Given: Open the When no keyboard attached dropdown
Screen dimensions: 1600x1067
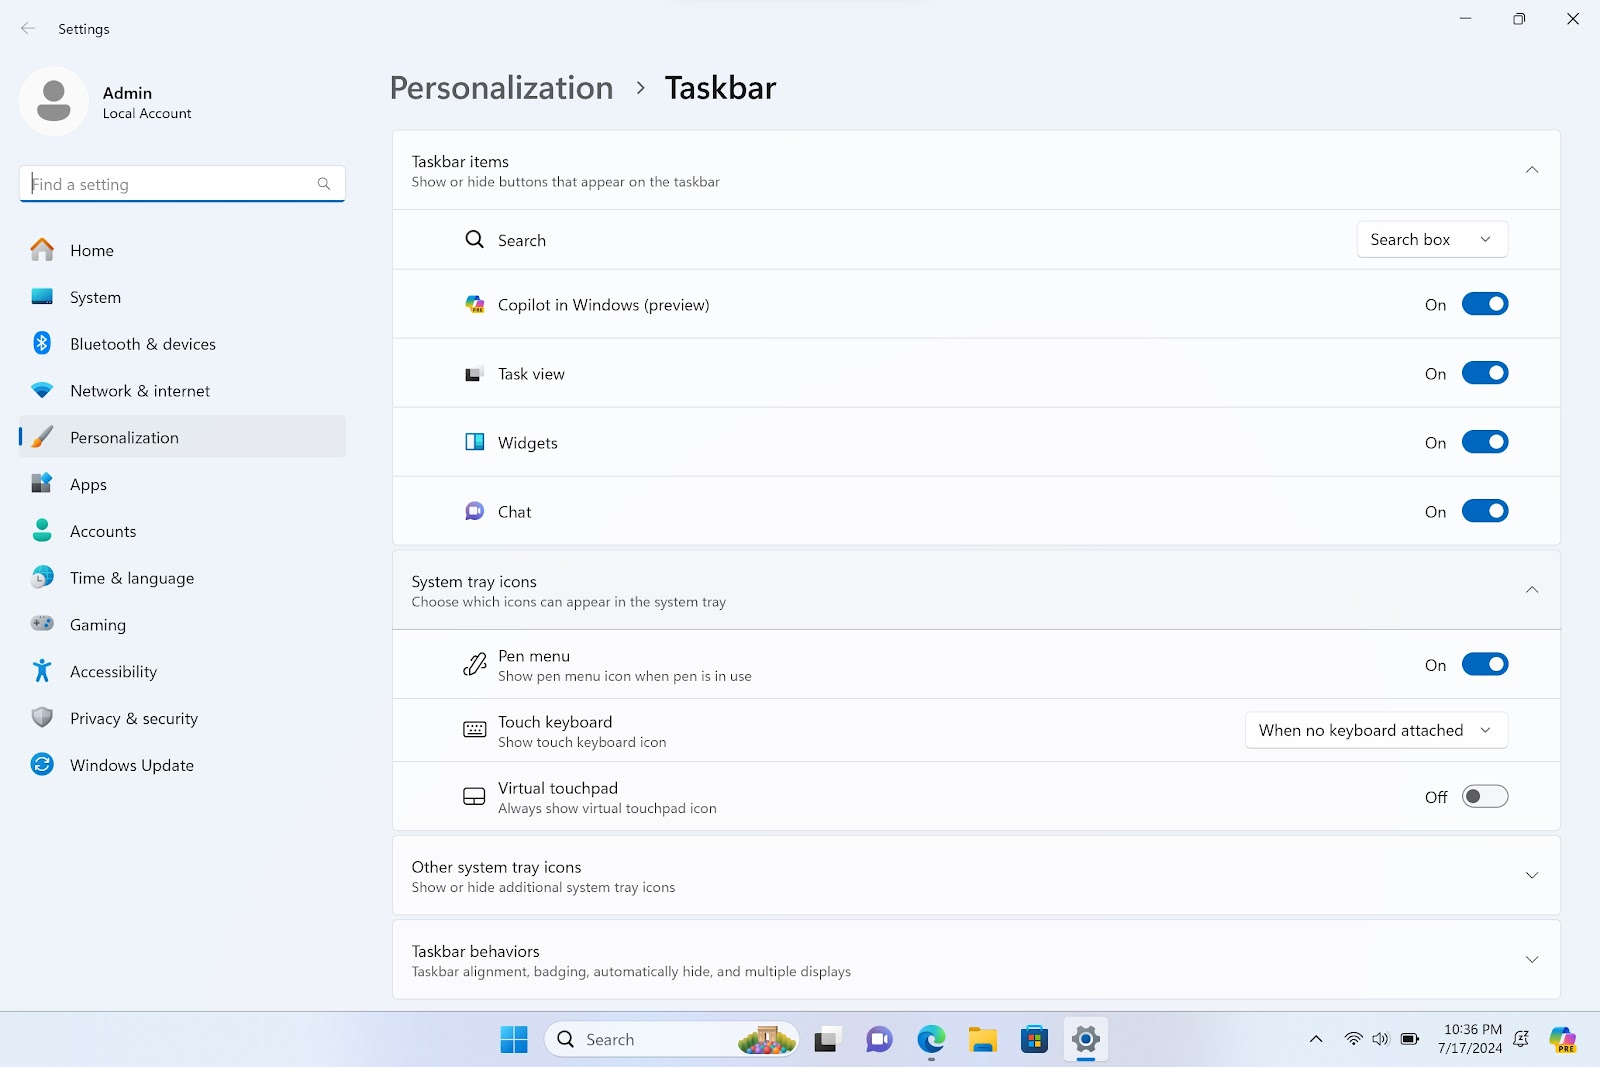Looking at the screenshot, I should [x=1376, y=730].
